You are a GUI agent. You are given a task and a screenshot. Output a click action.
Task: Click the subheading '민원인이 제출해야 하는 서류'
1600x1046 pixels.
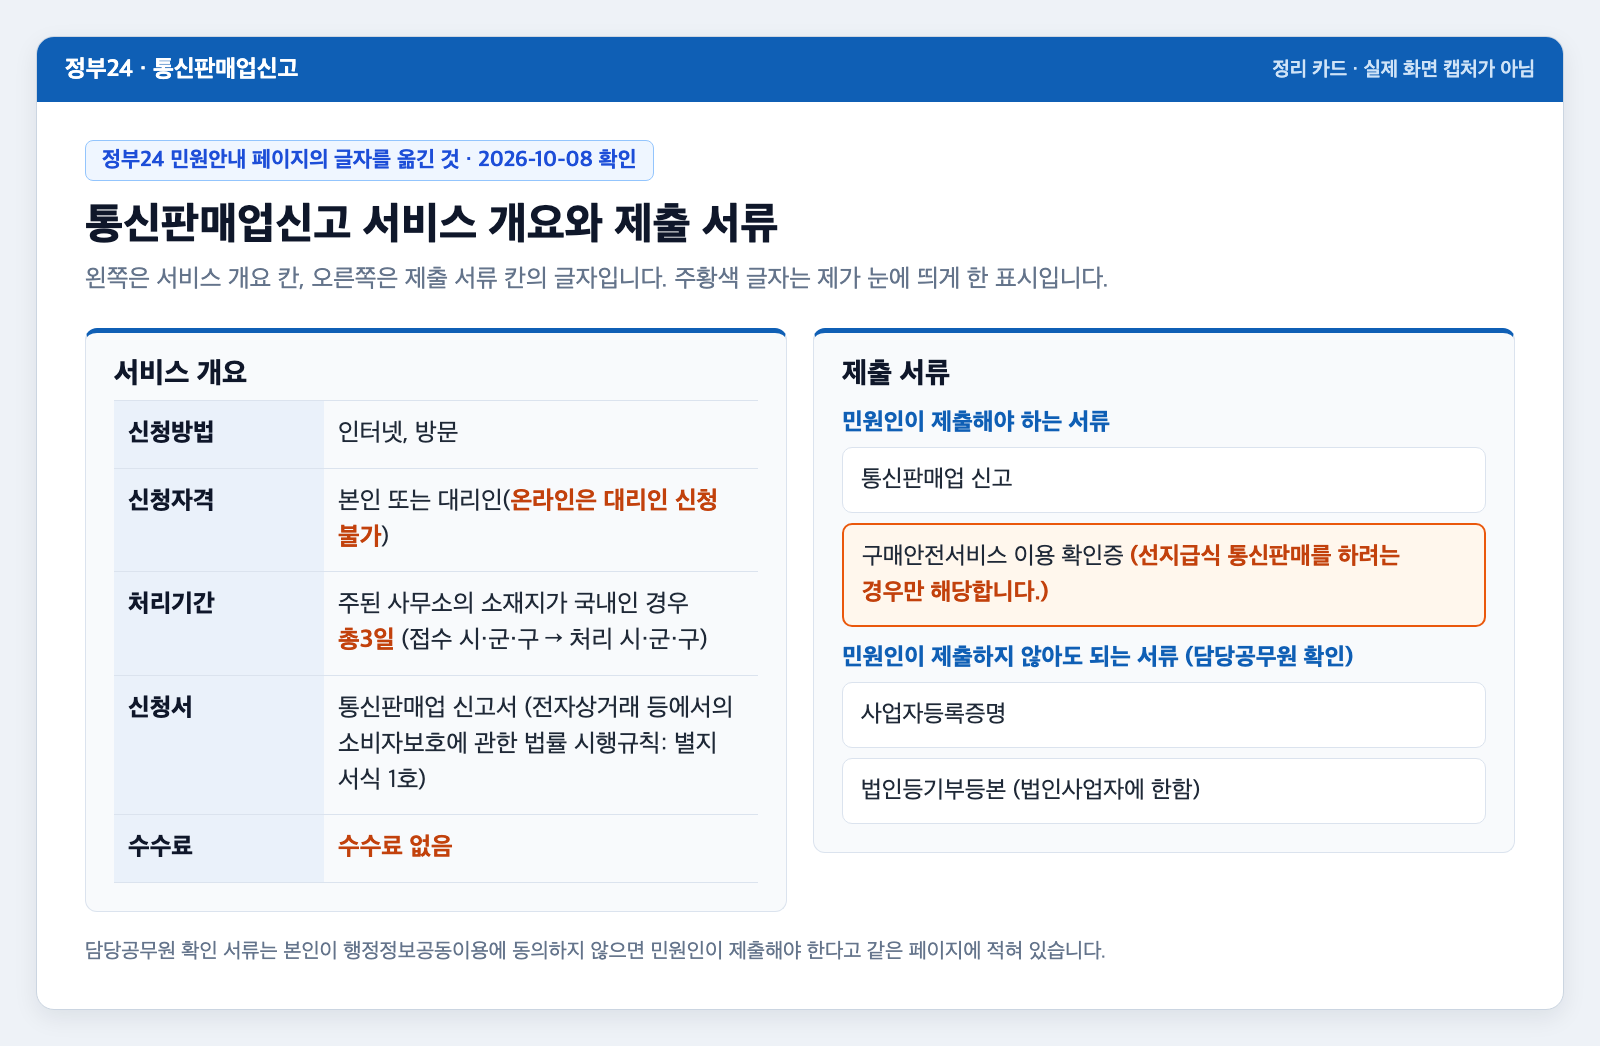(975, 421)
